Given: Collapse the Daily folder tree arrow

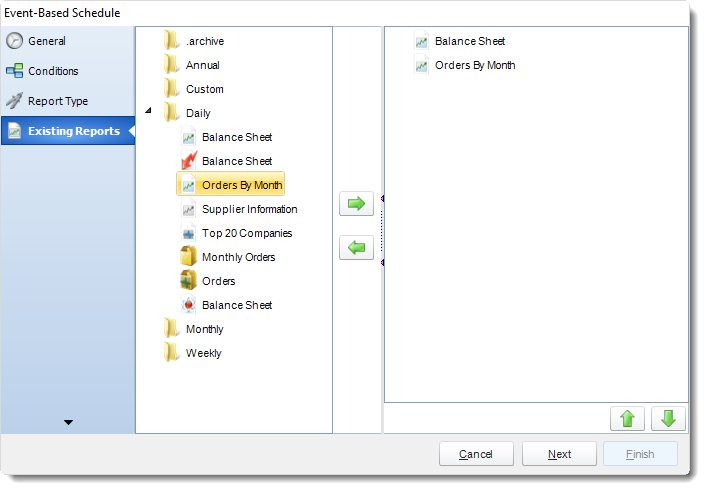Looking at the screenshot, I should [148, 110].
